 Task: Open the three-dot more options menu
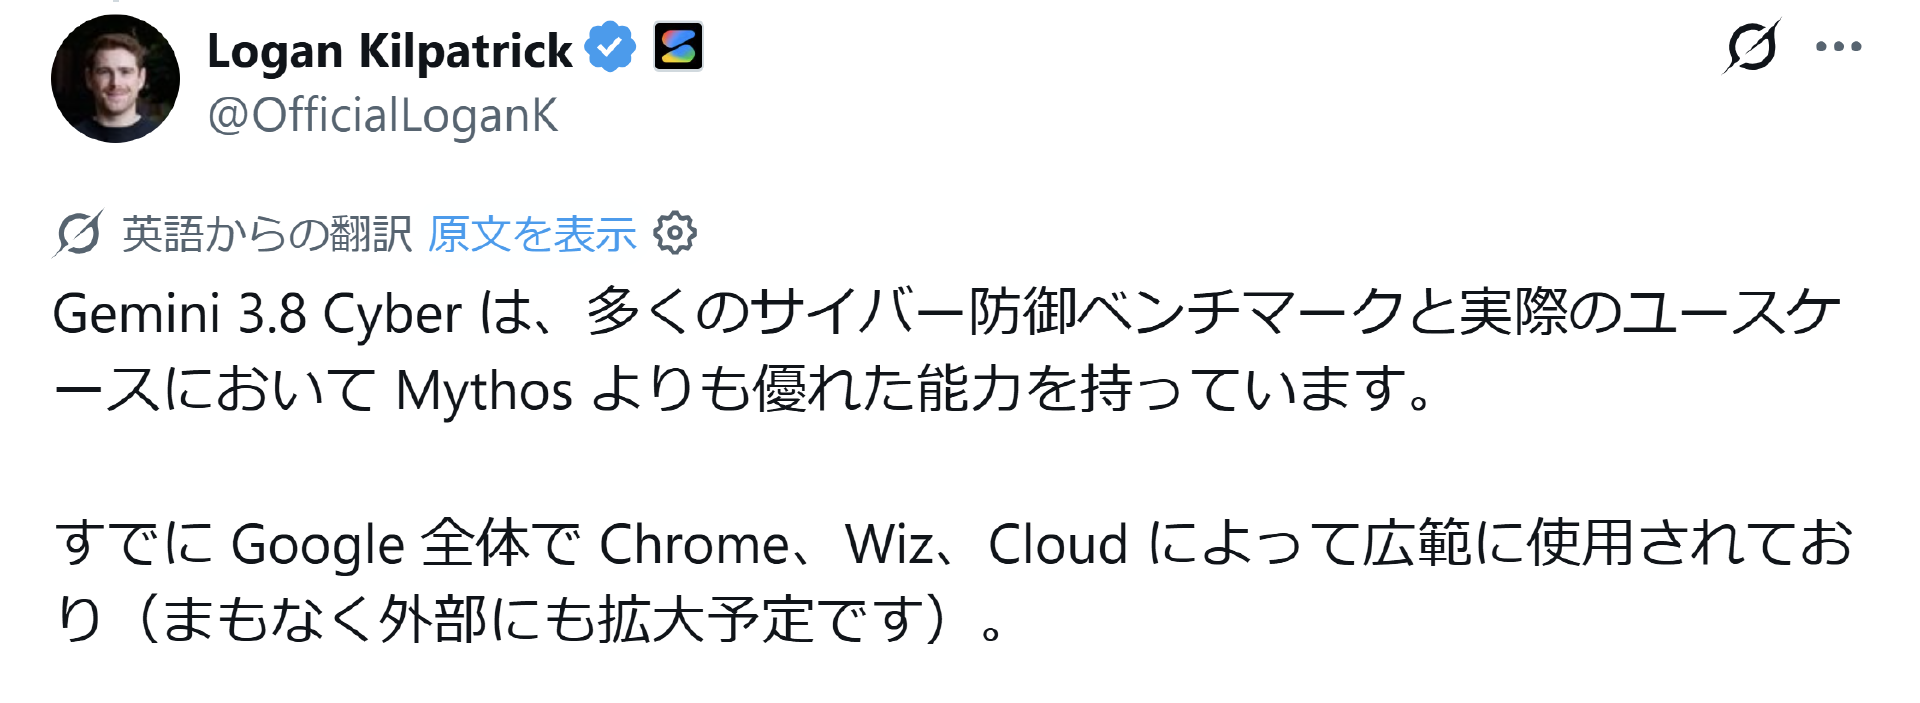[1838, 46]
